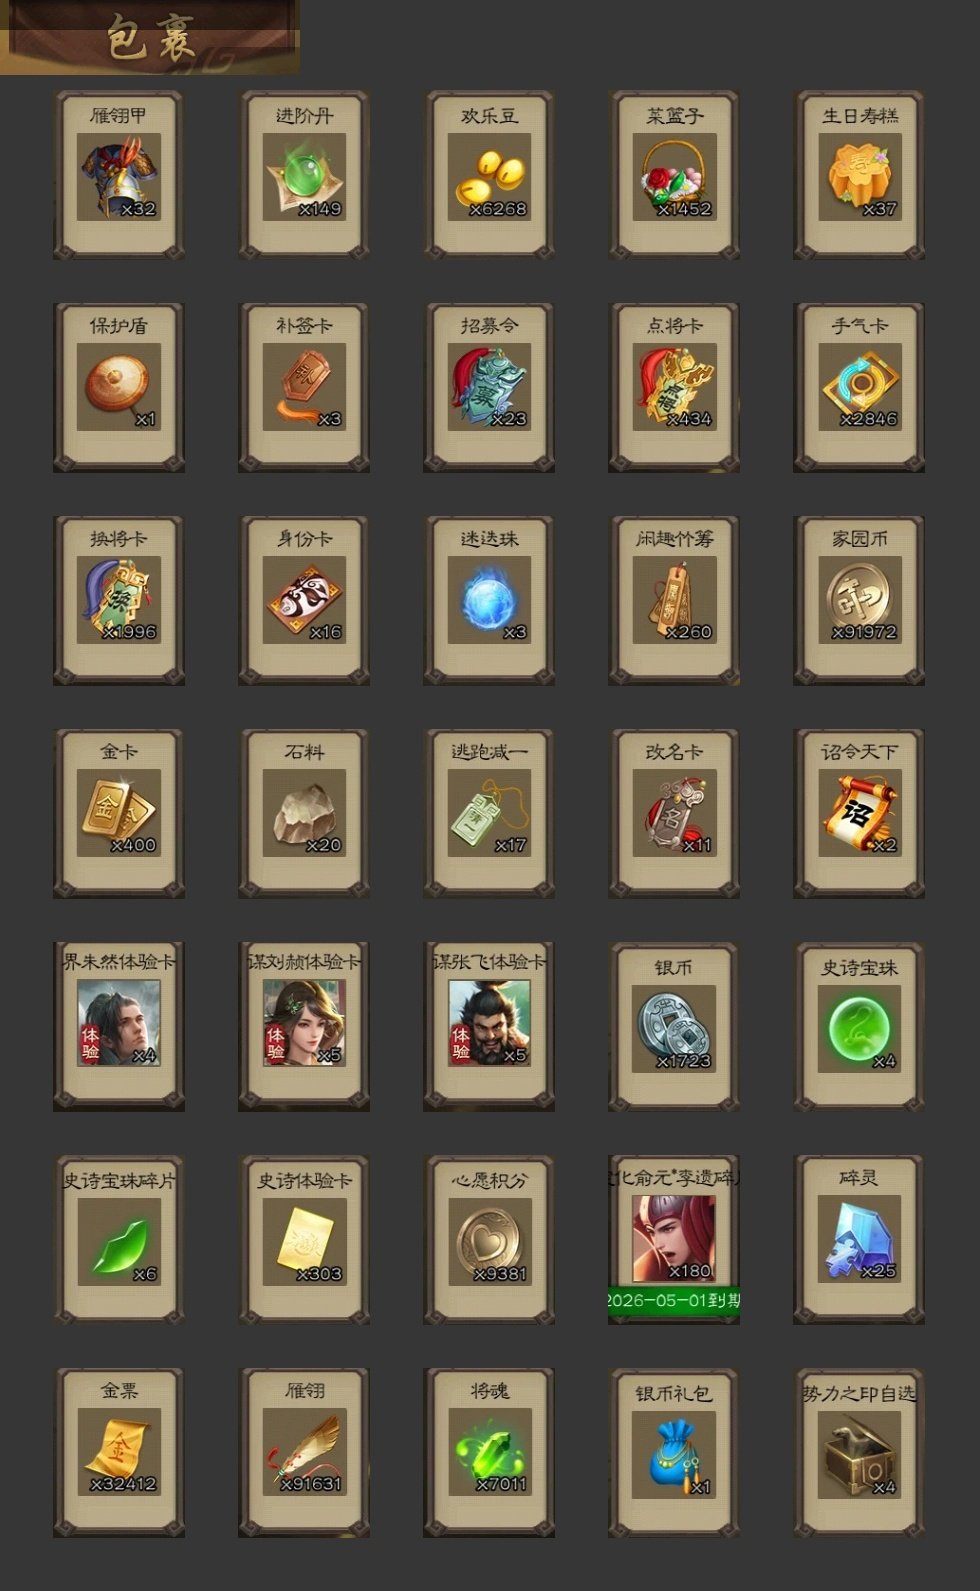Select the 雁翎甲 armor item
Screen dimensions: 980x1591
pos(119,176)
